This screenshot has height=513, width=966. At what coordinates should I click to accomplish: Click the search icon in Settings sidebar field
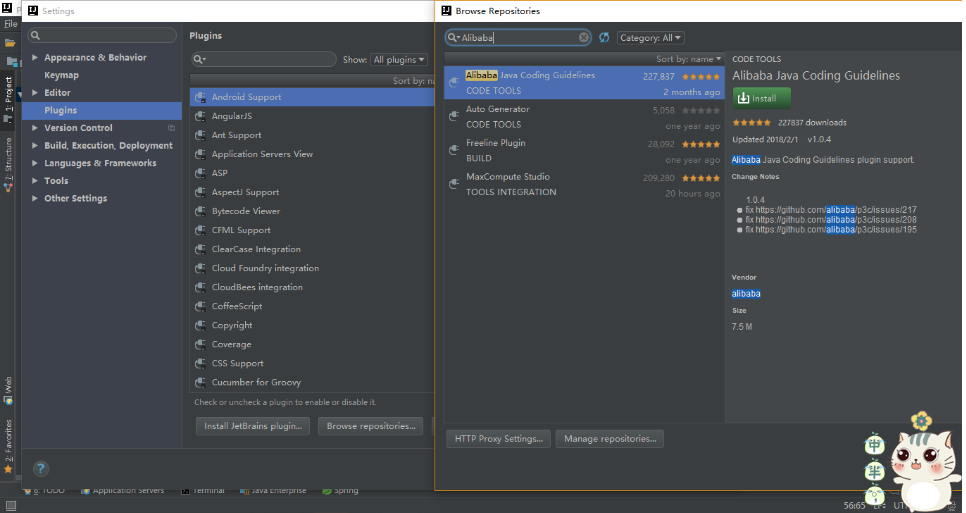(36, 36)
